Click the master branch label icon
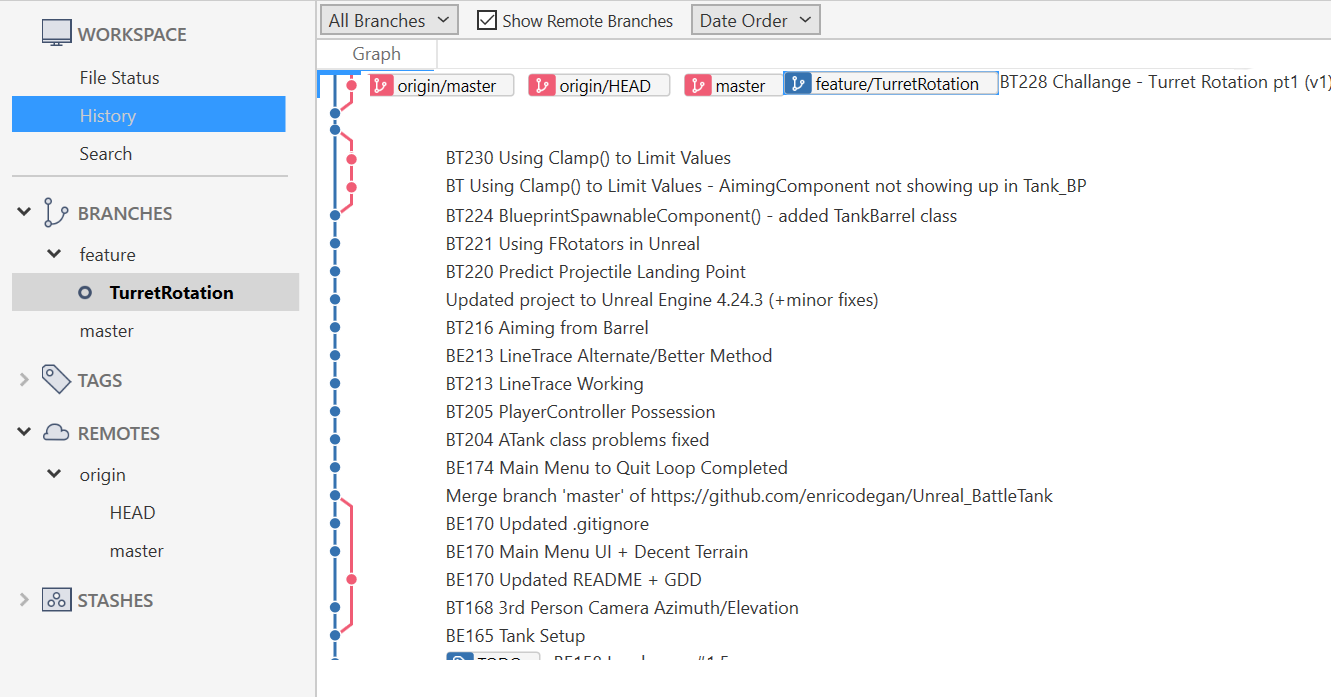 [x=698, y=86]
